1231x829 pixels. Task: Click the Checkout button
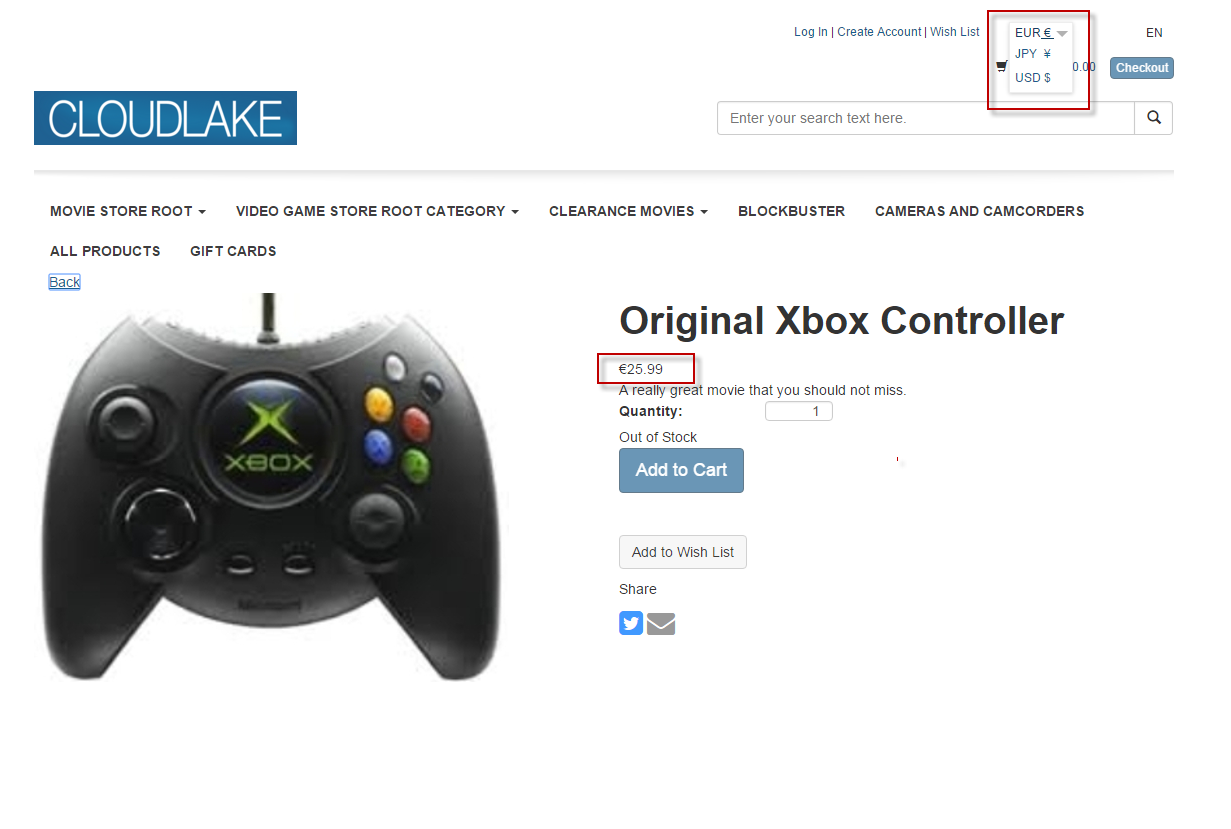pyautogui.click(x=1142, y=68)
